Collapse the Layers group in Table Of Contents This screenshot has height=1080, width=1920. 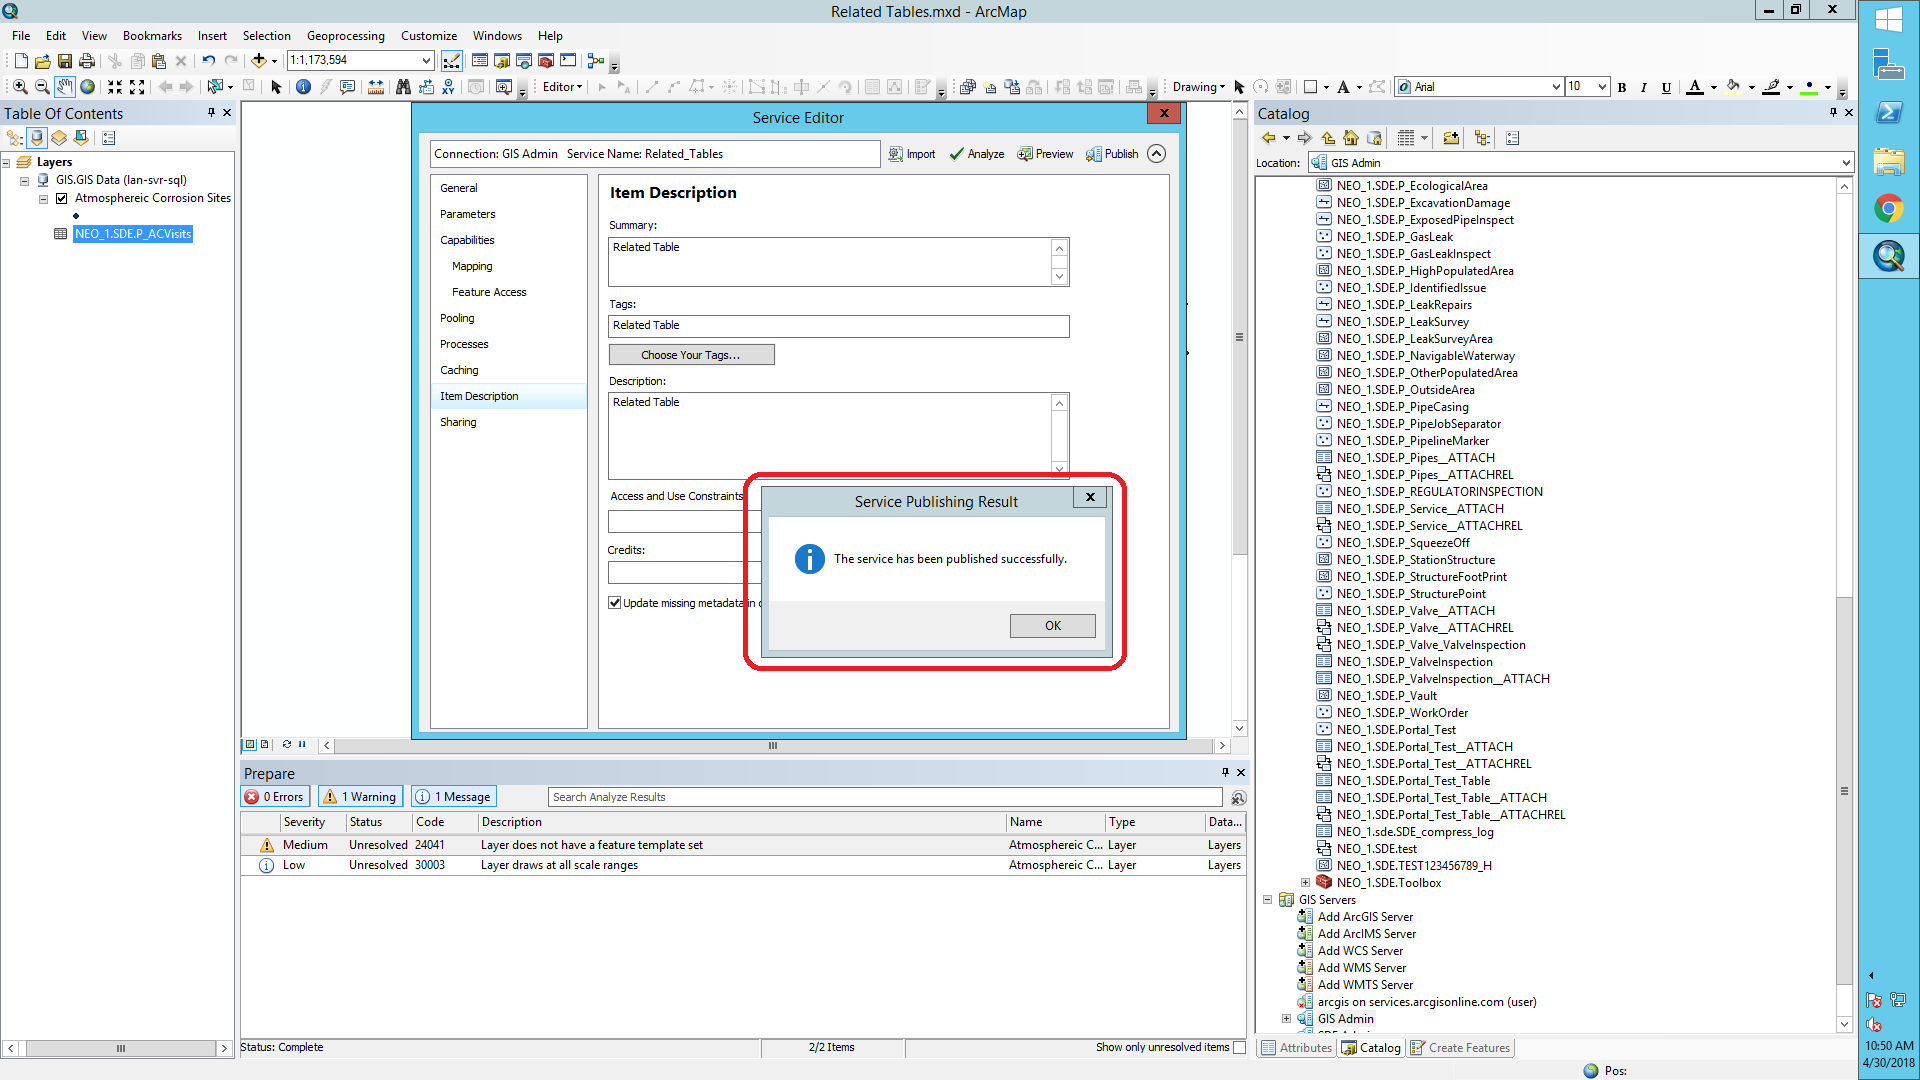pos(6,162)
